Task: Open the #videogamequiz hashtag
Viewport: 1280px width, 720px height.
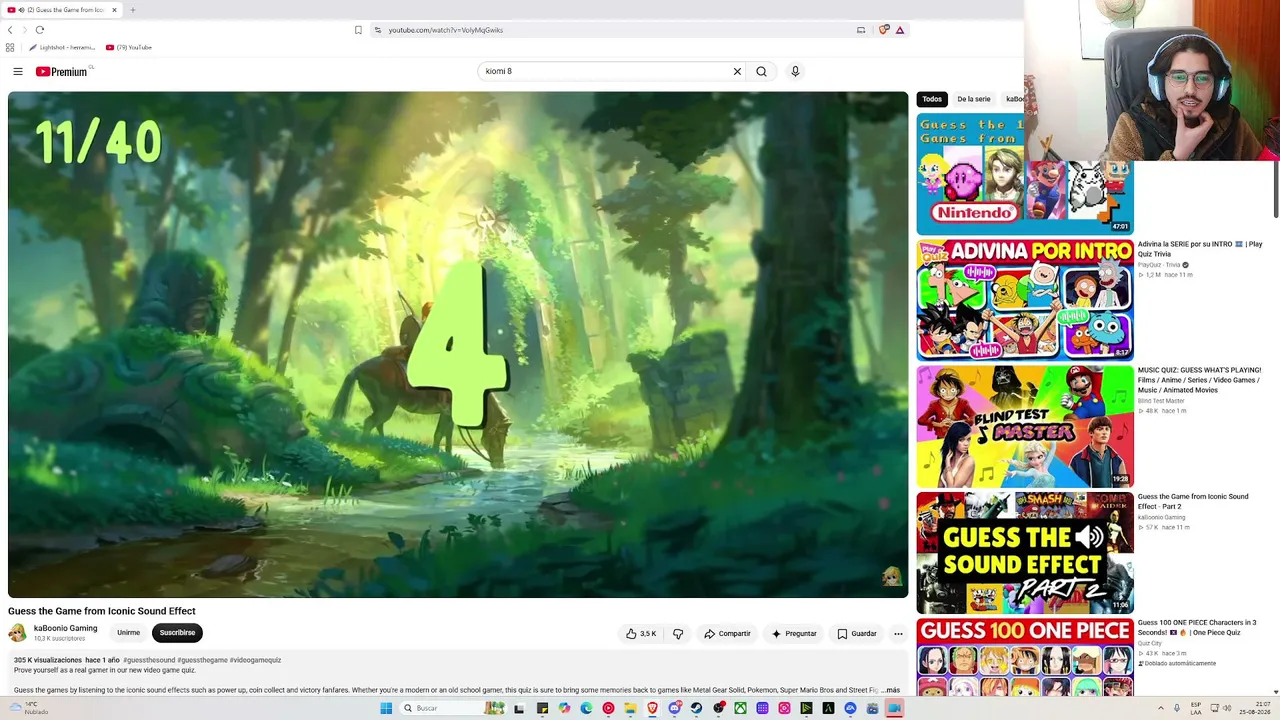Action: click(x=255, y=660)
